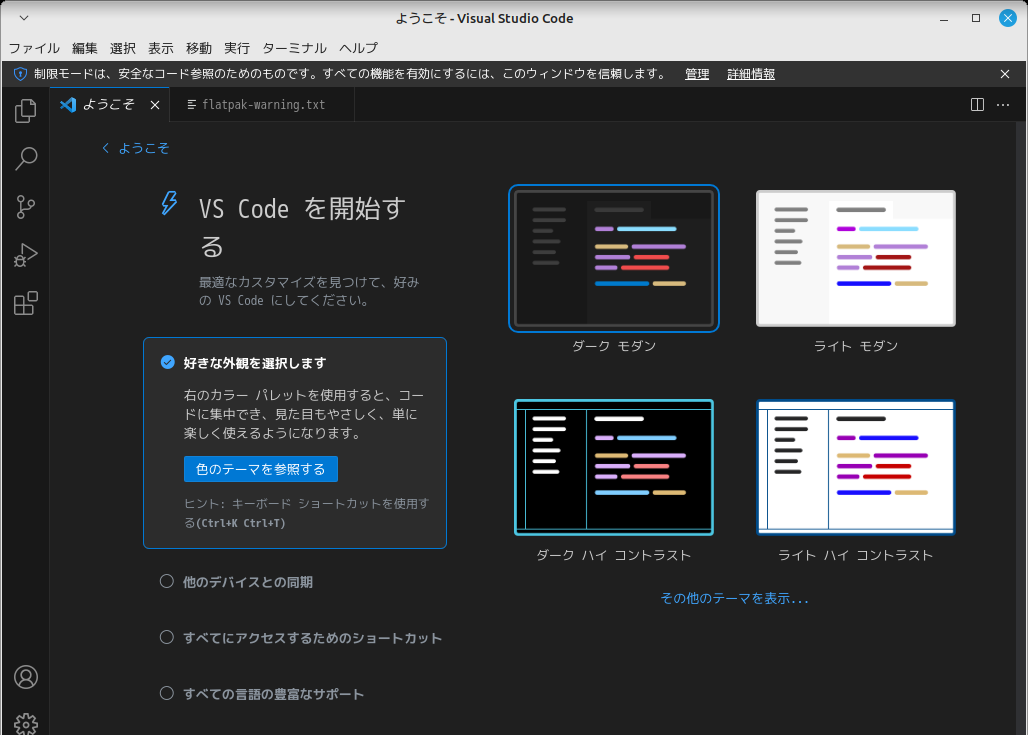Open the 編集 menu
The height and width of the screenshot is (735, 1028).
(85, 48)
